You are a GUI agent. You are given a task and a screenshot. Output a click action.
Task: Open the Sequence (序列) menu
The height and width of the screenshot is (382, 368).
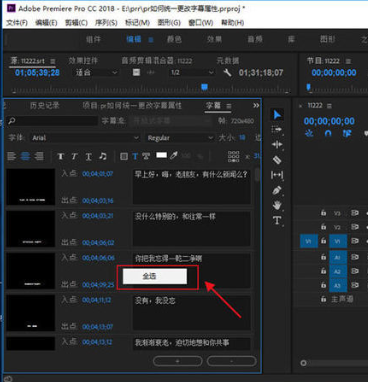[x=106, y=23]
